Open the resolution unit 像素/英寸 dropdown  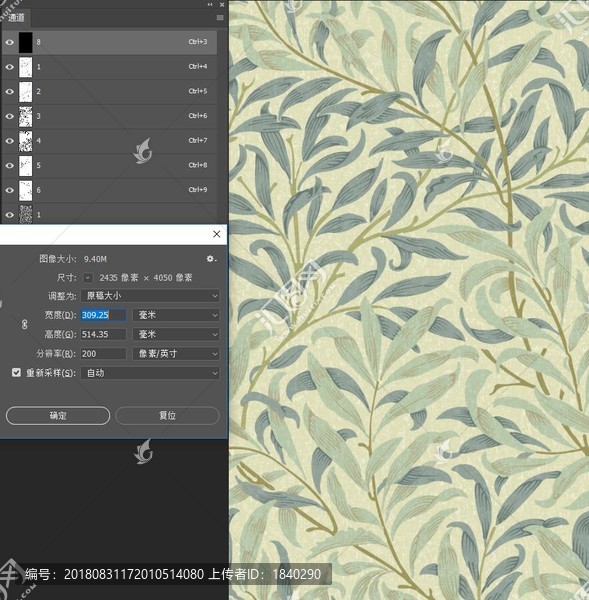click(x=176, y=354)
